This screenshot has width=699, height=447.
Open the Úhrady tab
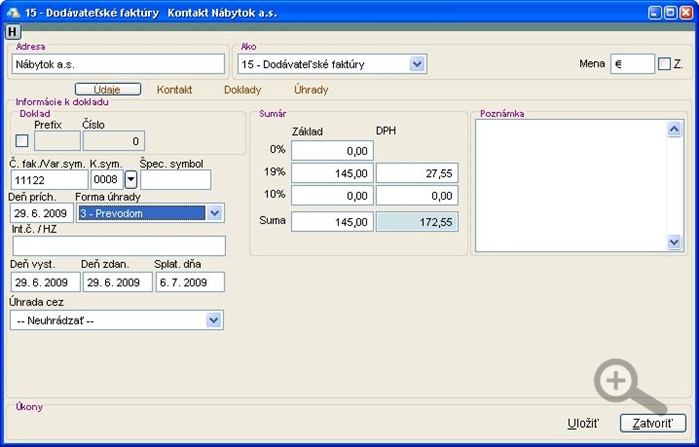(x=311, y=90)
